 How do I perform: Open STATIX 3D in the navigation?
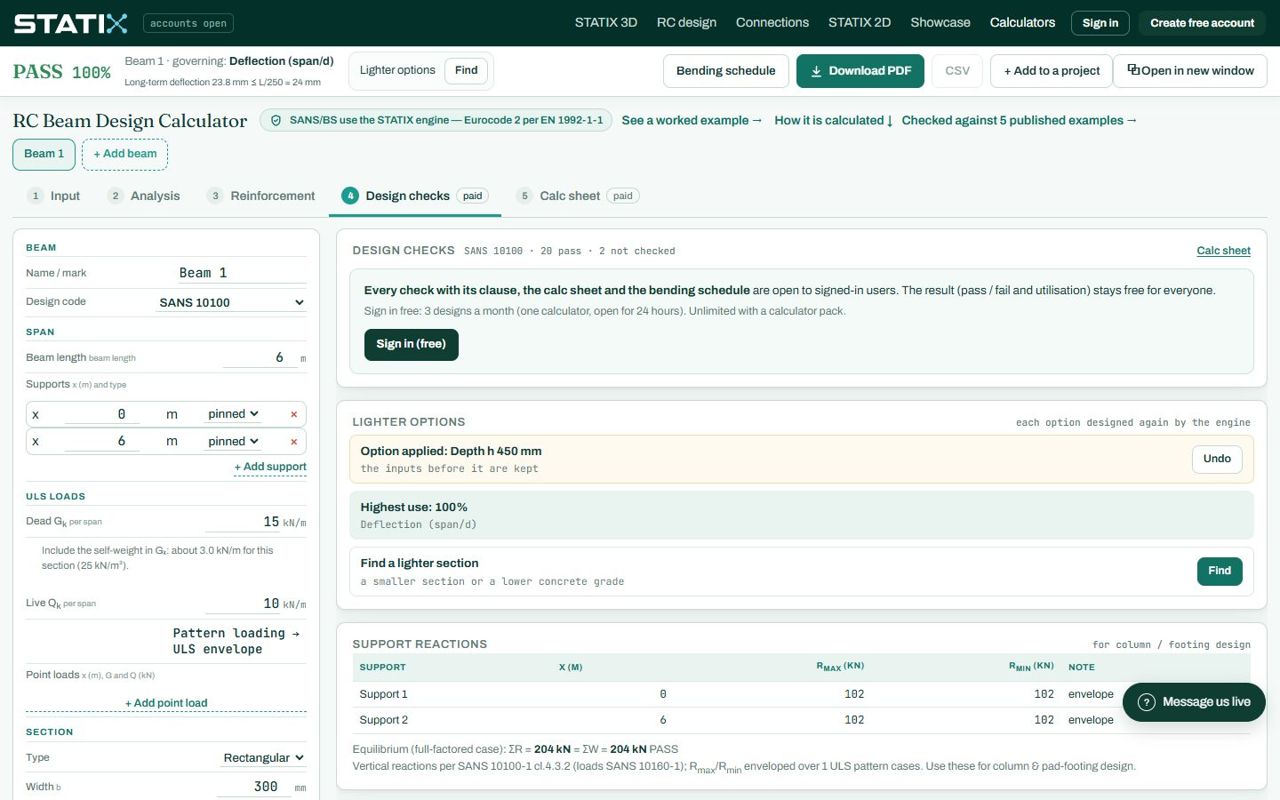coord(606,23)
